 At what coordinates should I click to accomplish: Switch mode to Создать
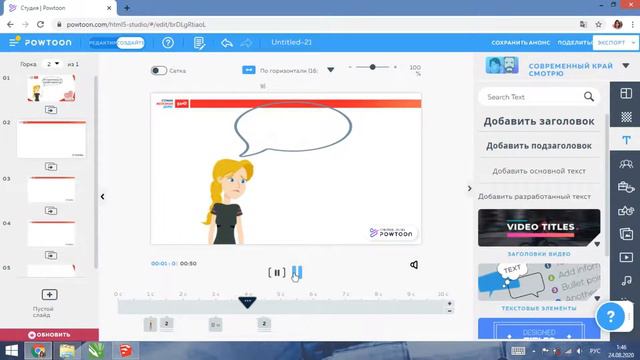pyautogui.click(x=131, y=43)
